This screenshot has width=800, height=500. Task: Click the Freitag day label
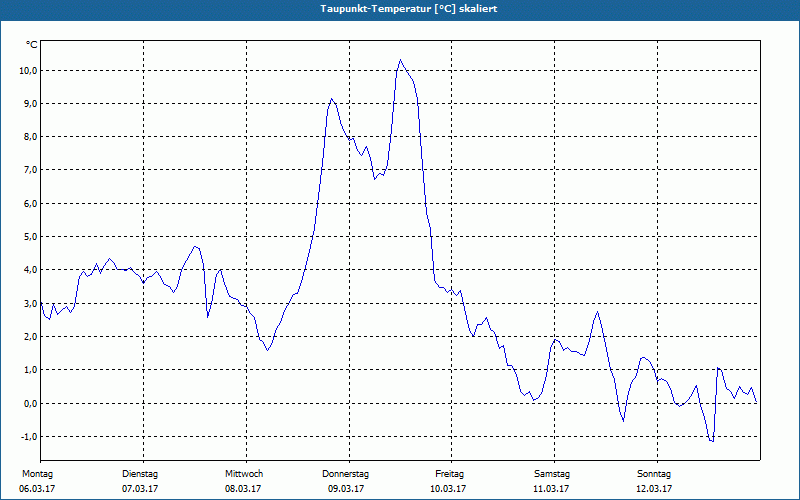click(x=449, y=474)
